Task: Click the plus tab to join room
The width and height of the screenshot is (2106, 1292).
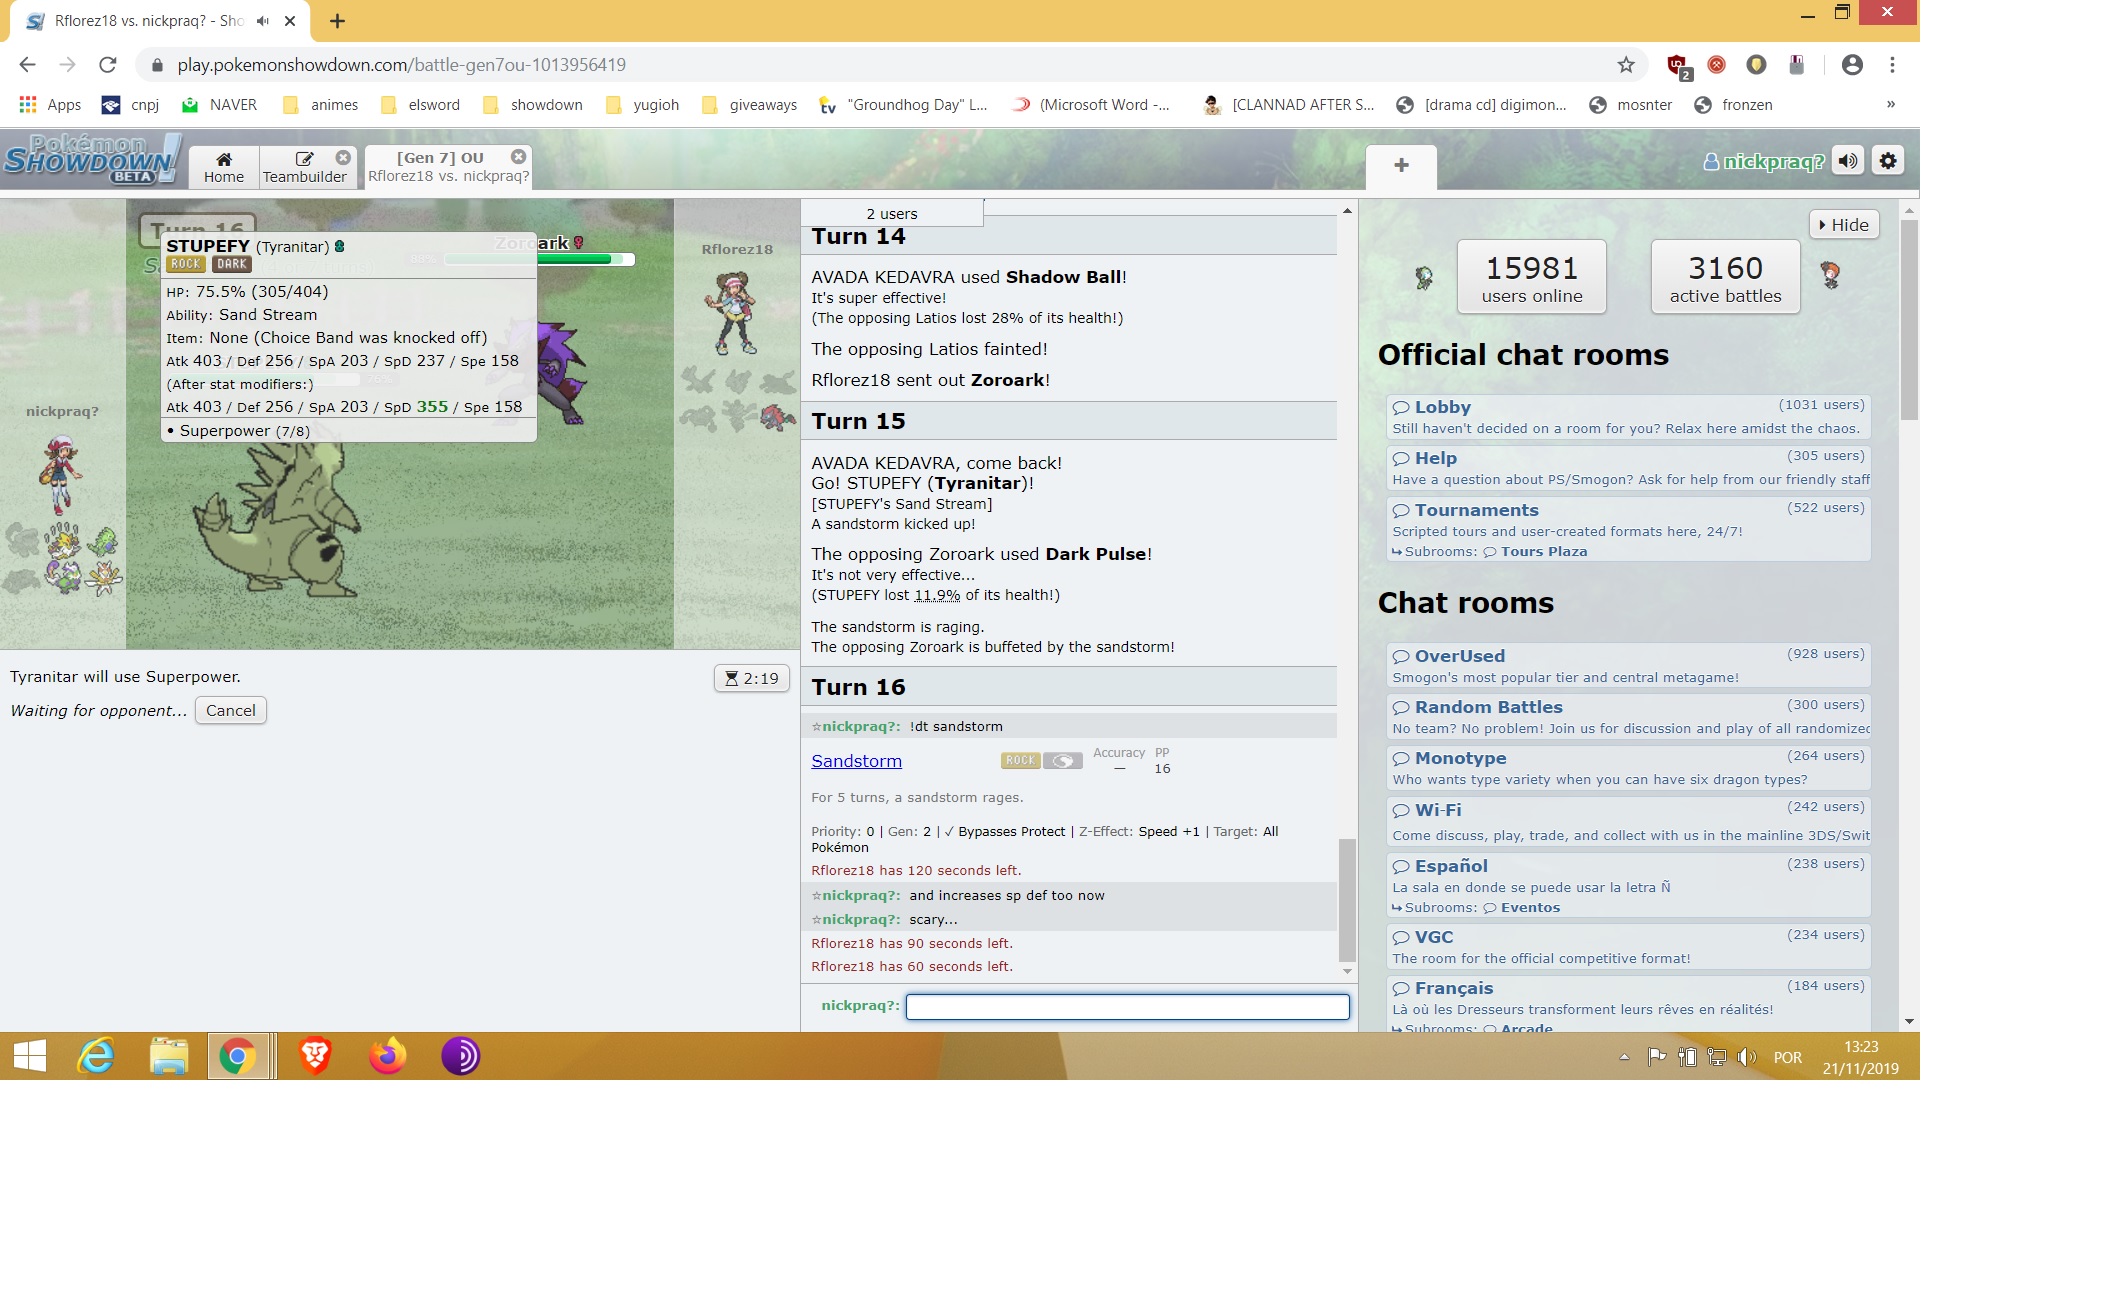Action: [x=1401, y=166]
